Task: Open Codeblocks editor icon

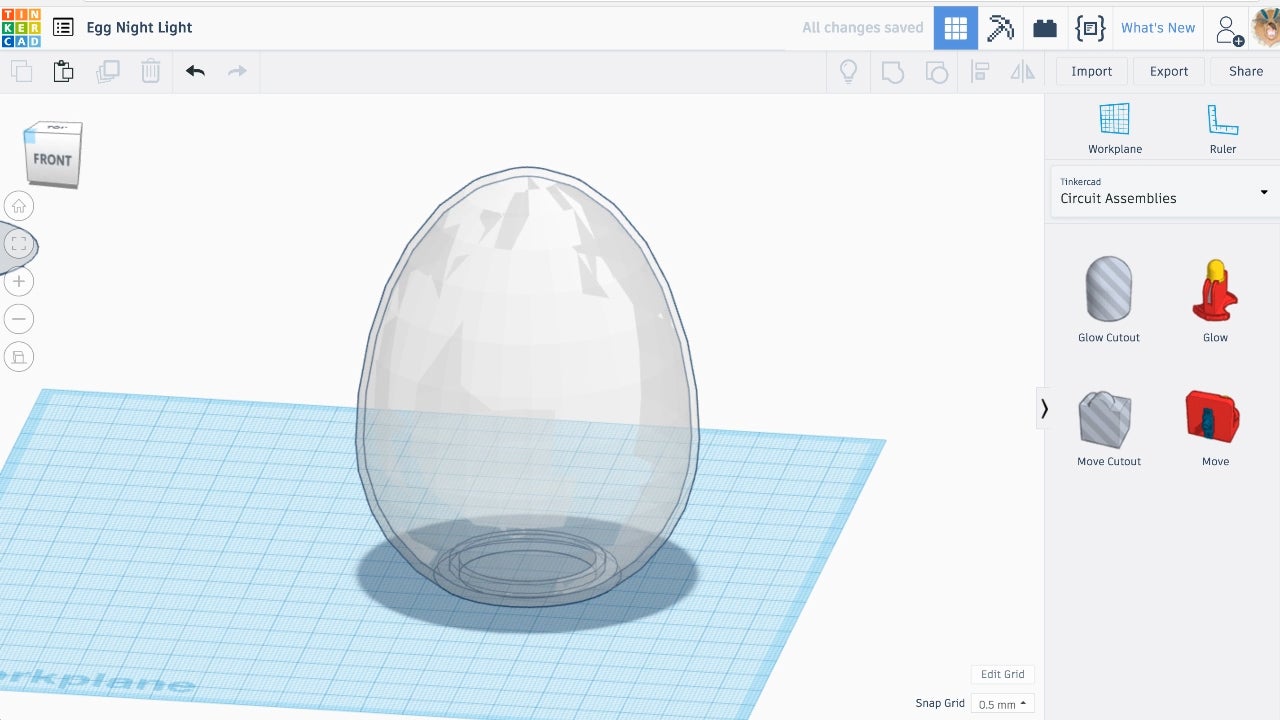Action: [x=1089, y=28]
